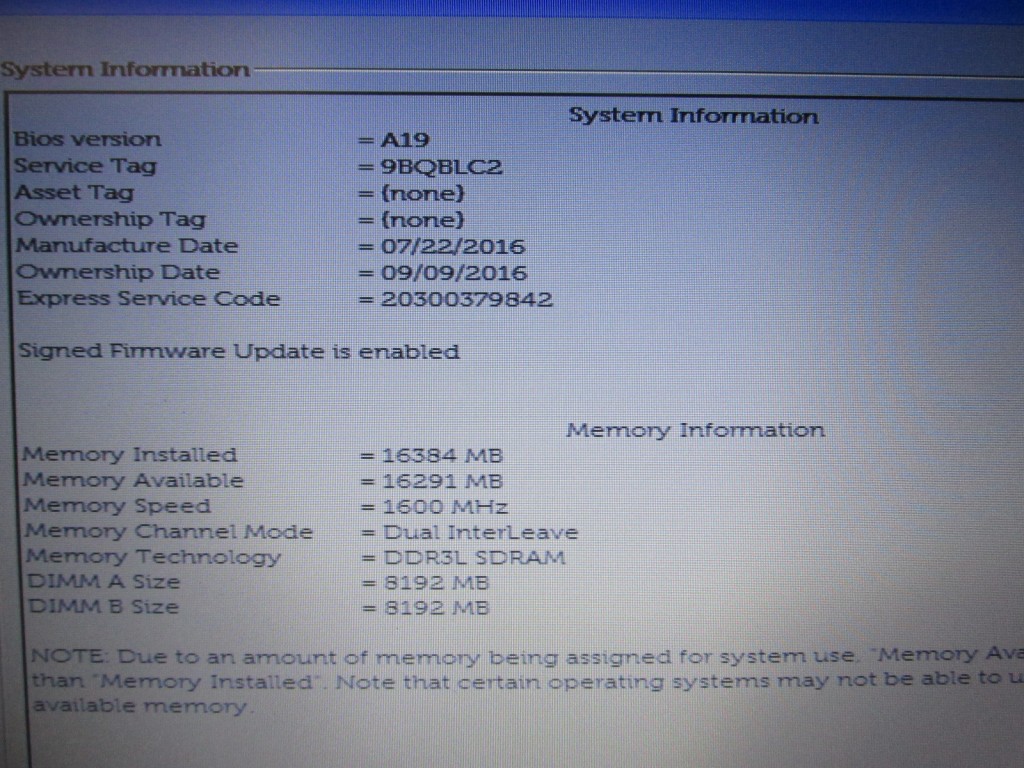The height and width of the screenshot is (768, 1024).
Task: Select the 1600 MHz memory speed value
Action: [x=445, y=507]
